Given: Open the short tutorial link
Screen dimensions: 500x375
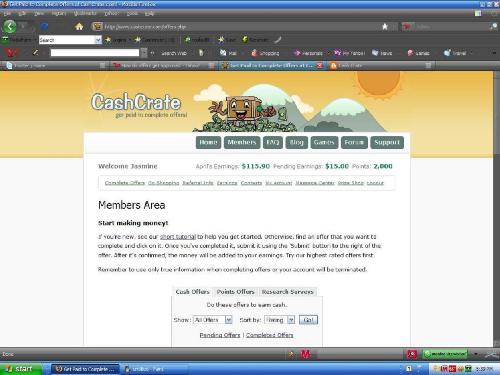Looking at the screenshot, I should pyautogui.click(x=178, y=237).
